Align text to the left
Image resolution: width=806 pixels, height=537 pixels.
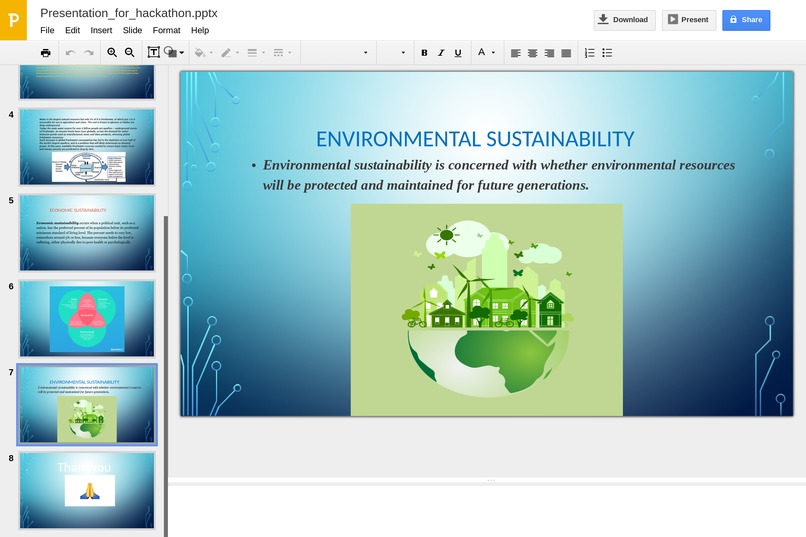[516, 52]
